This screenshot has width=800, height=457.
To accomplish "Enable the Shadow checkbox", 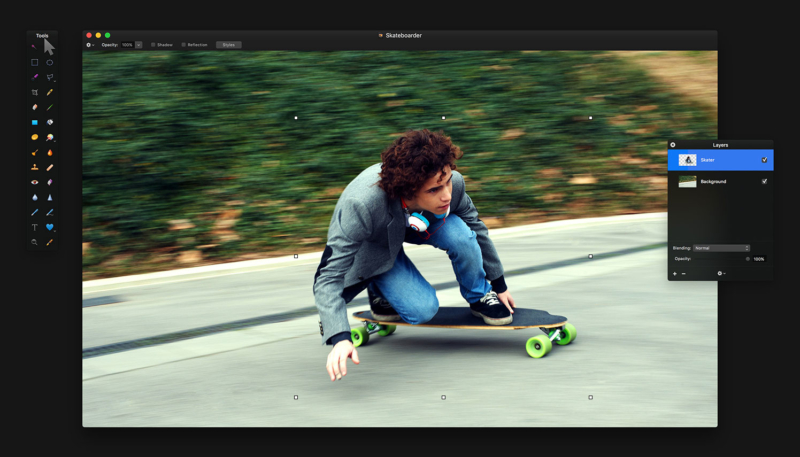I will point(153,45).
